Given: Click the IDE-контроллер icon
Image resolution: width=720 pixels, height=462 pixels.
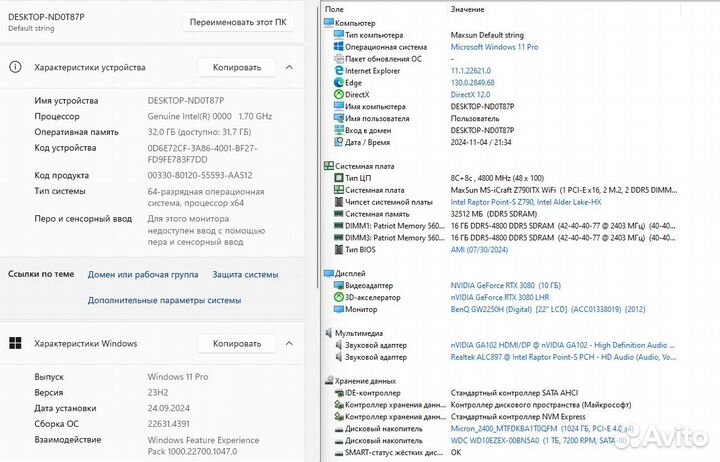Looking at the screenshot, I should [x=339, y=393].
